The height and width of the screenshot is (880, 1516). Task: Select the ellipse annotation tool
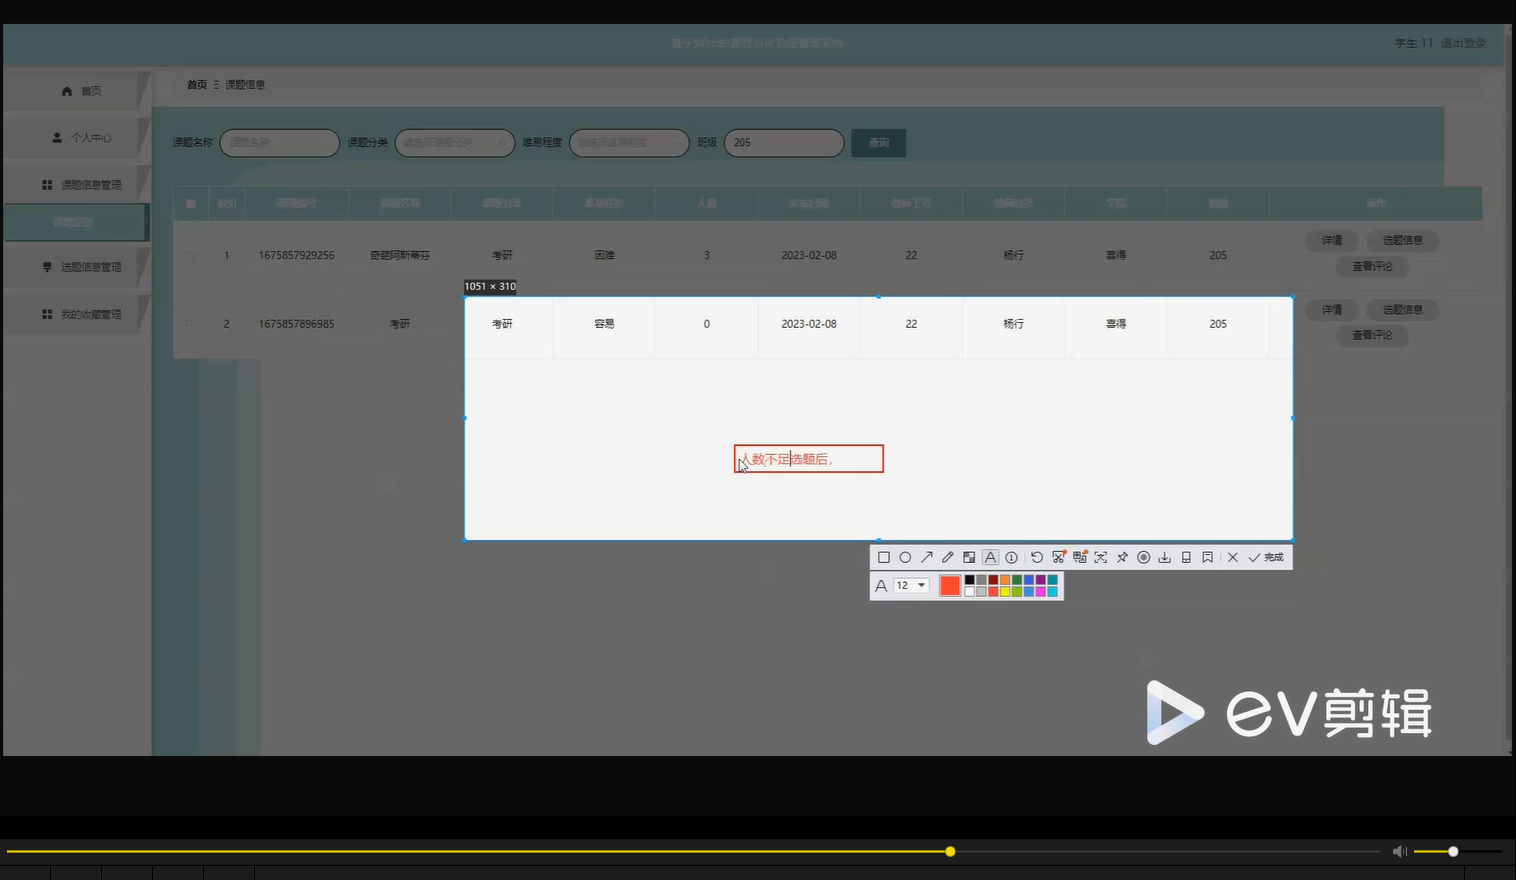coord(905,557)
